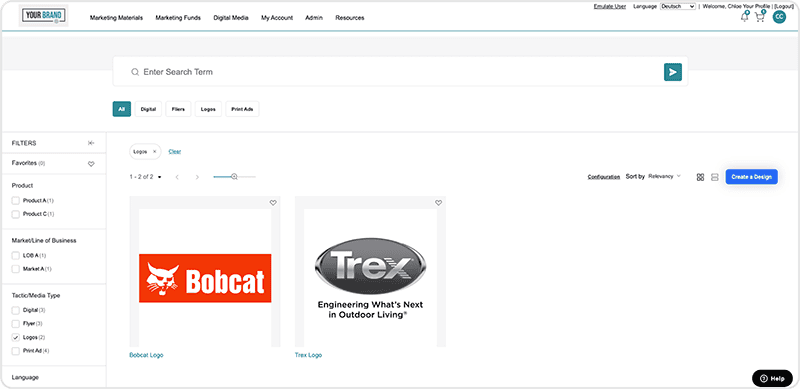
Task: Click the YOUR BRAND logo
Action: pyautogui.click(x=43, y=16)
